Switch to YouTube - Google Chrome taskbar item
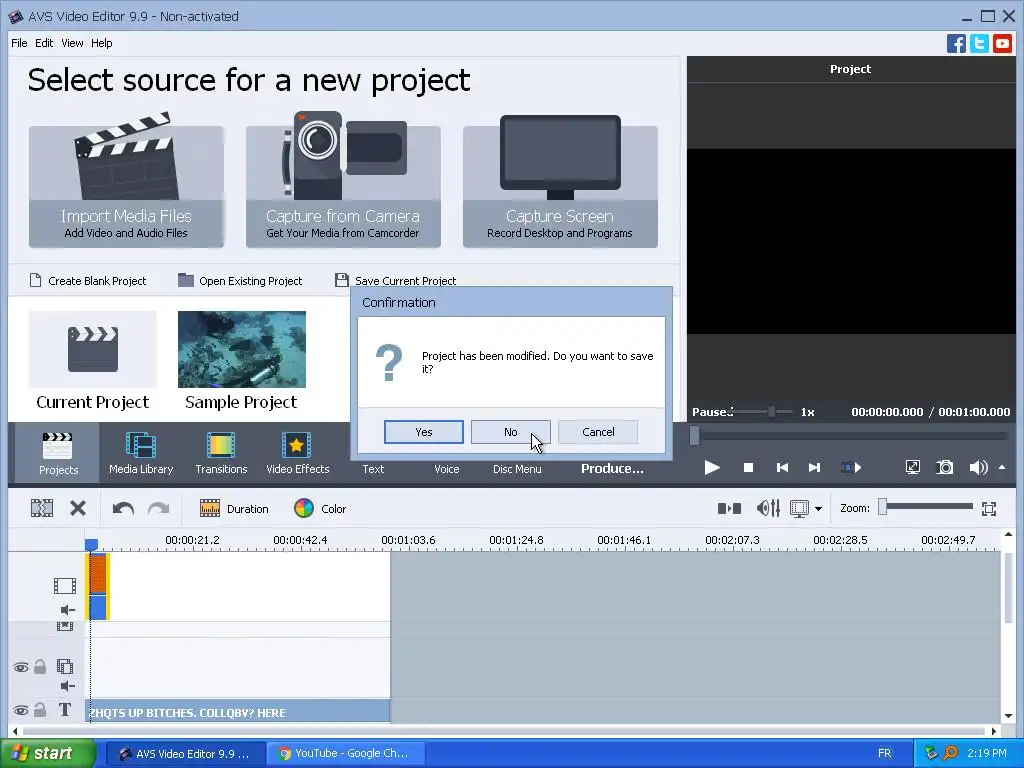Image resolution: width=1024 pixels, height=768 pixels. [346, 754]
